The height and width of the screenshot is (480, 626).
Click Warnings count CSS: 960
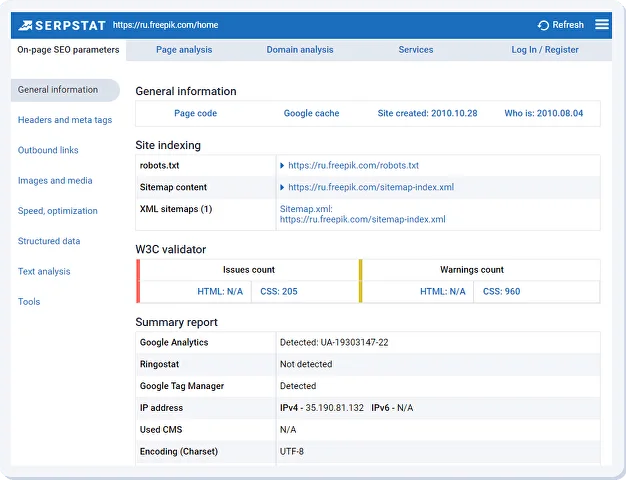[x=501, y=292]
